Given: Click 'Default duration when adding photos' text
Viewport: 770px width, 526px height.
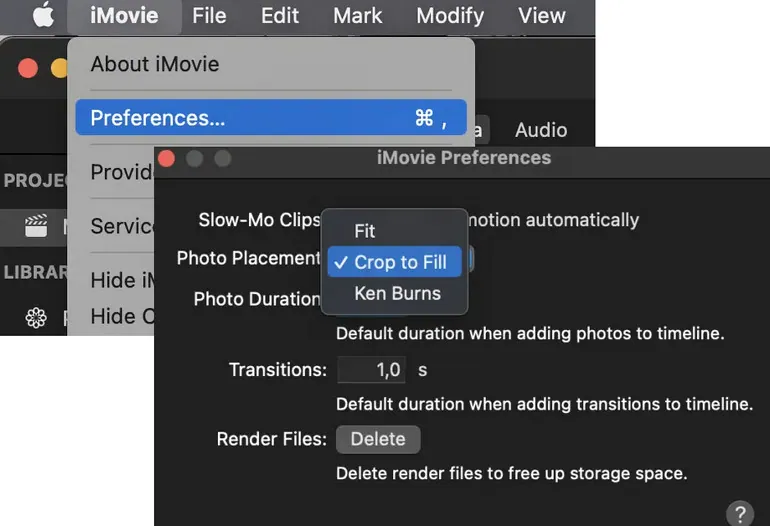Looking at the screenshot, I should click(530, 333).
